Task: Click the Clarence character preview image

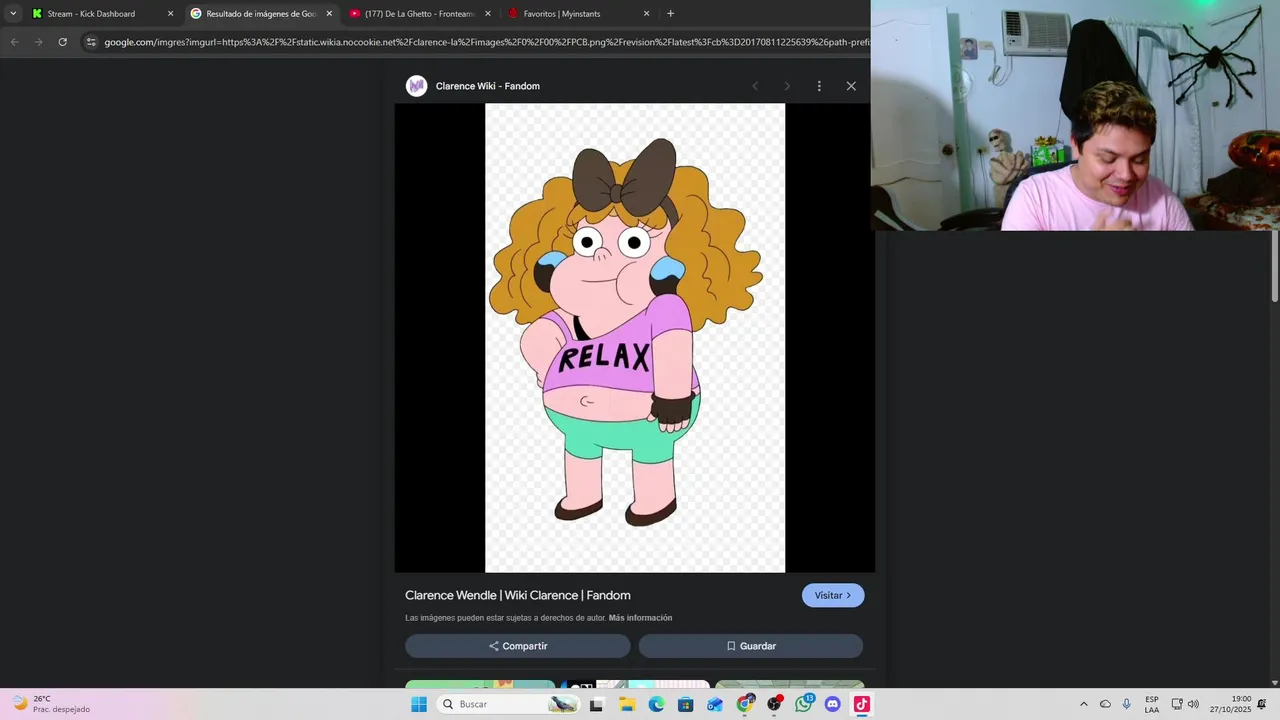Action: tap(635, 338)
